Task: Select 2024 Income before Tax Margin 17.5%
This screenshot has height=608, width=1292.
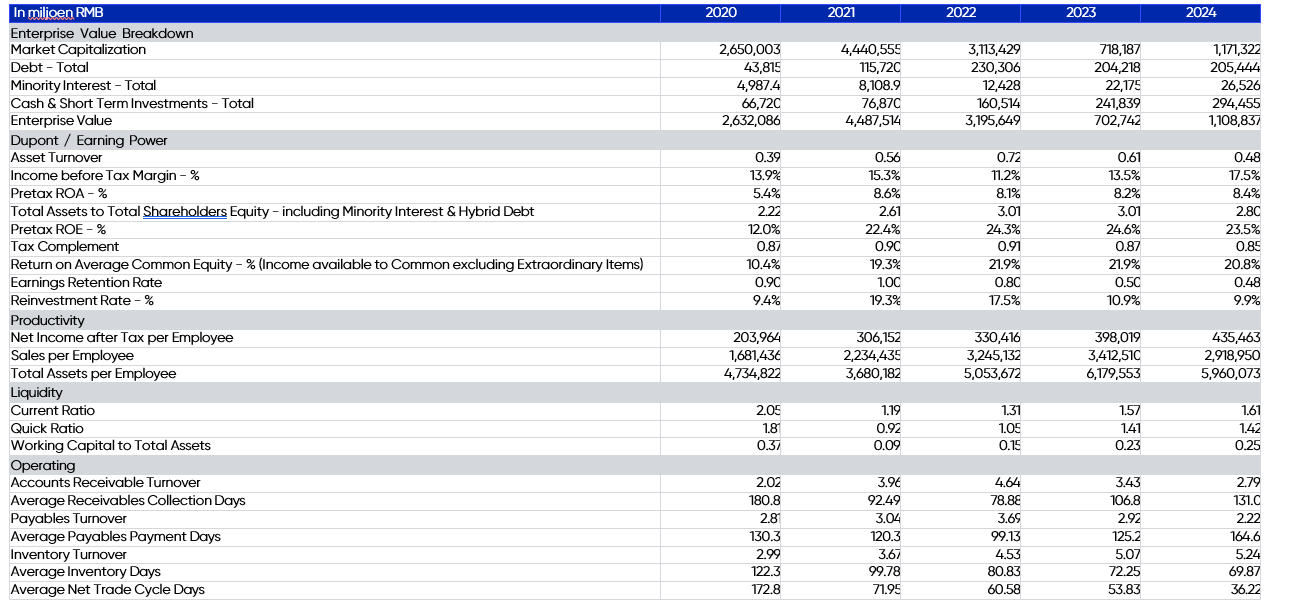Action: [1244, 176]
